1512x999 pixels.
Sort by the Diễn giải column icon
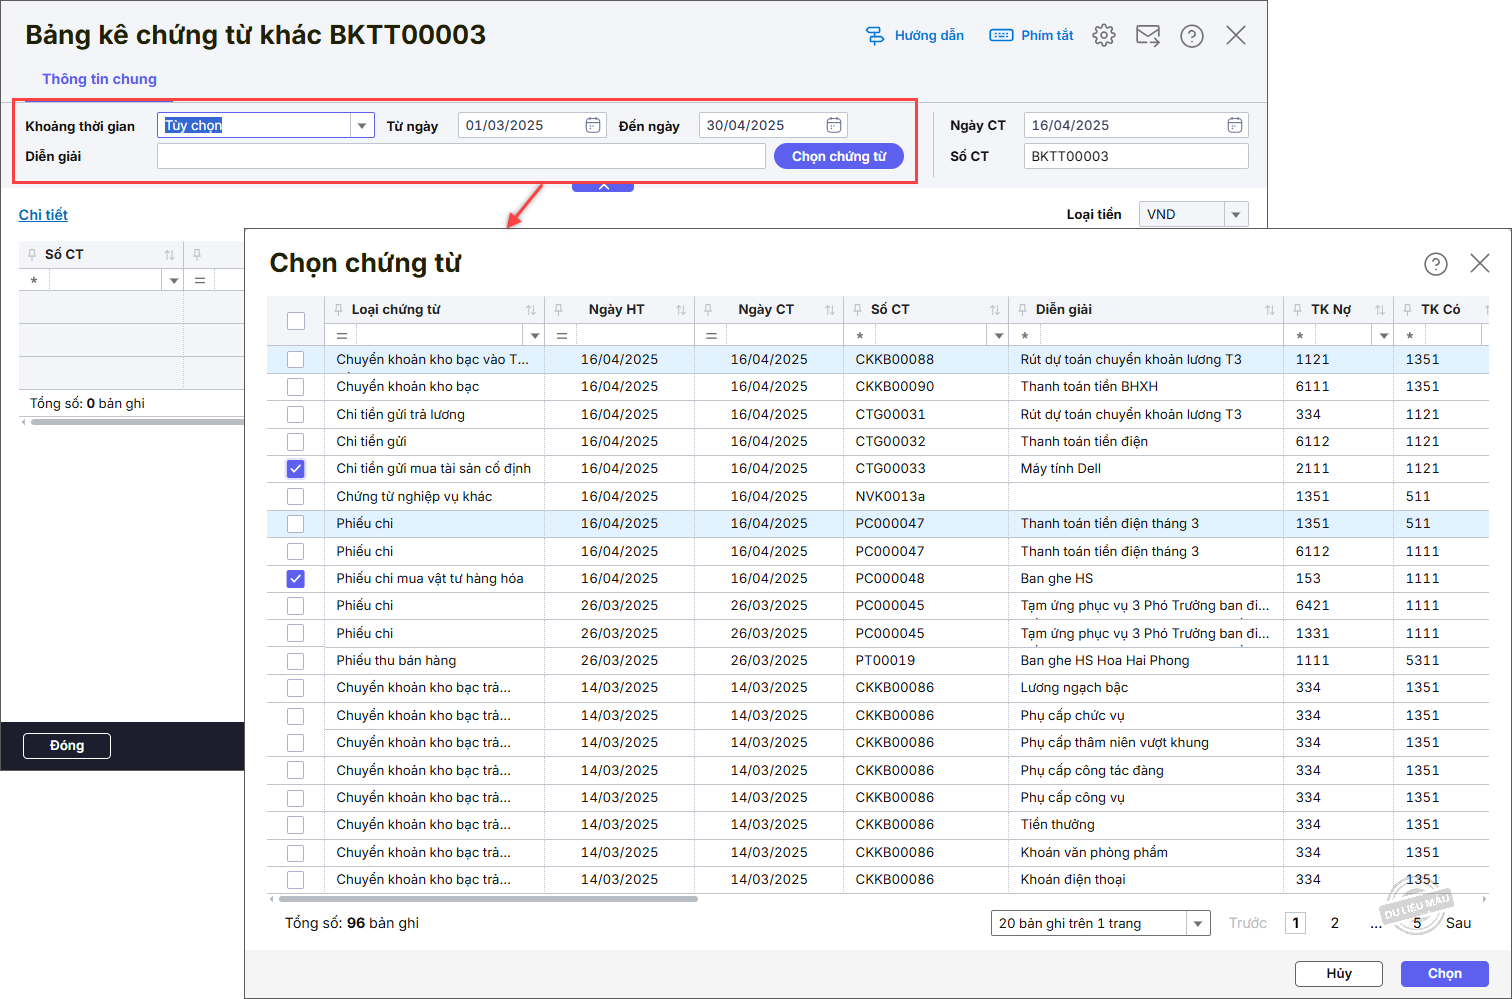click(x=1269, y=310)
